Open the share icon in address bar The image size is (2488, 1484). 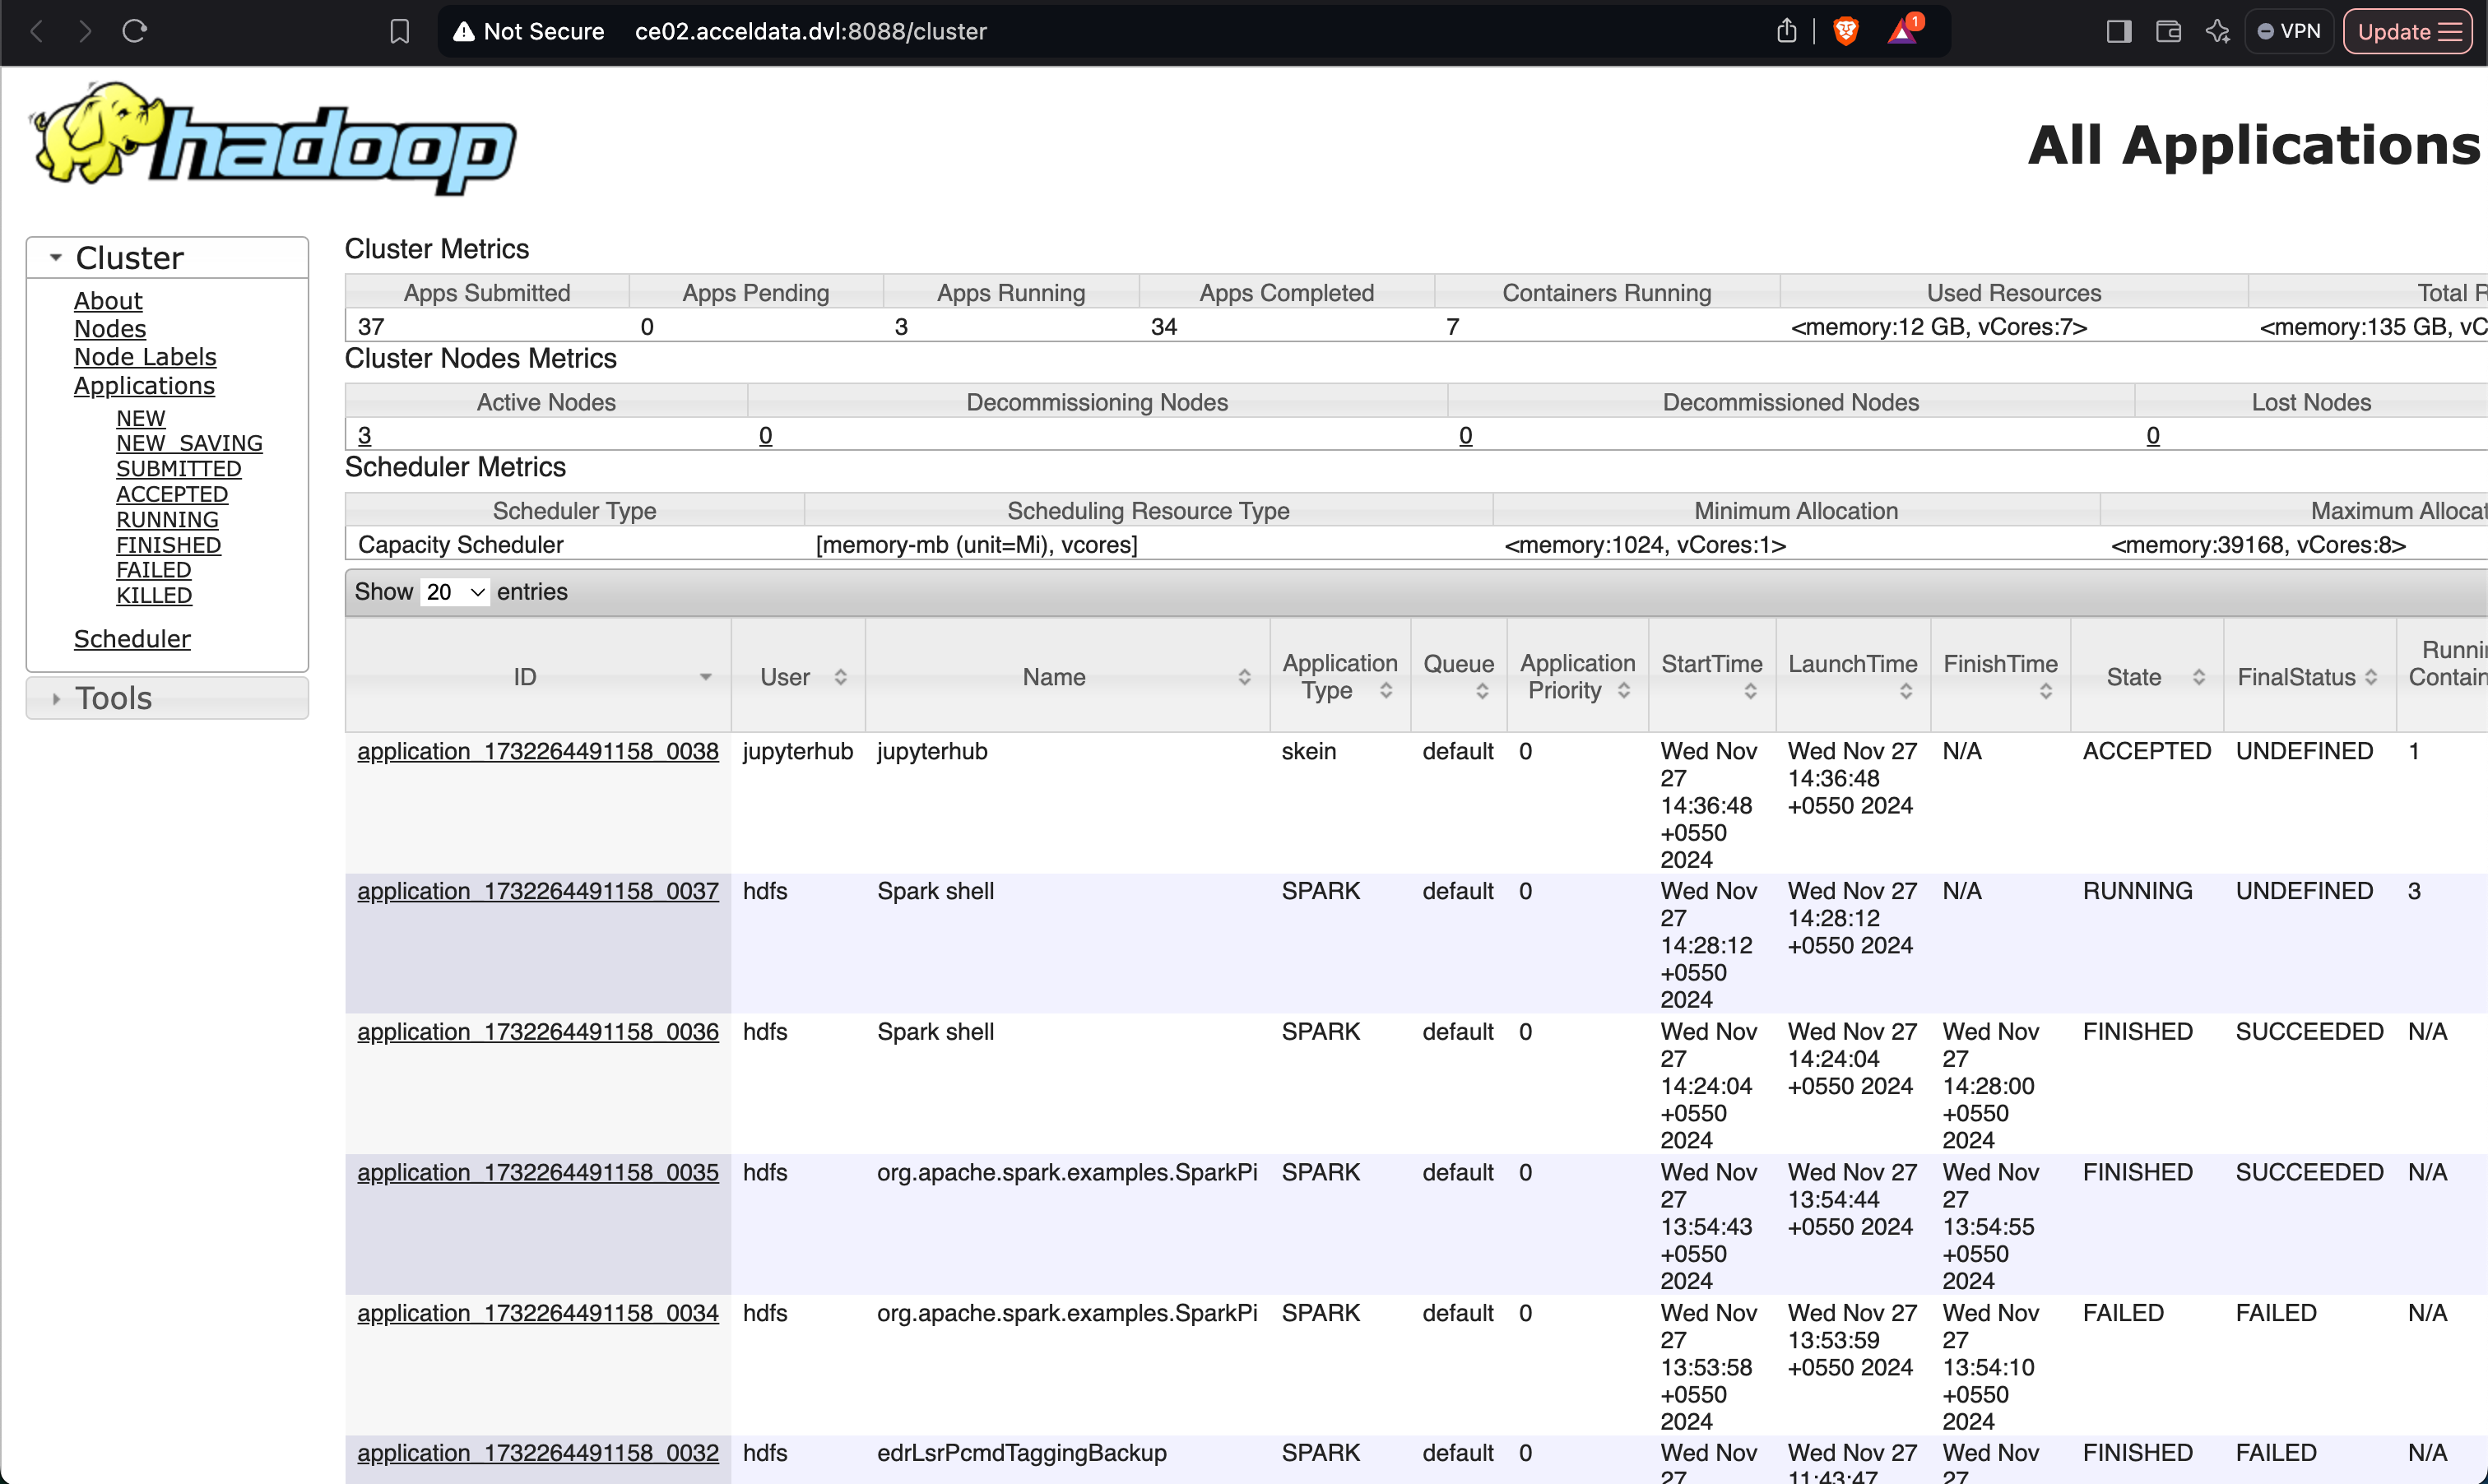point(1786,31)
